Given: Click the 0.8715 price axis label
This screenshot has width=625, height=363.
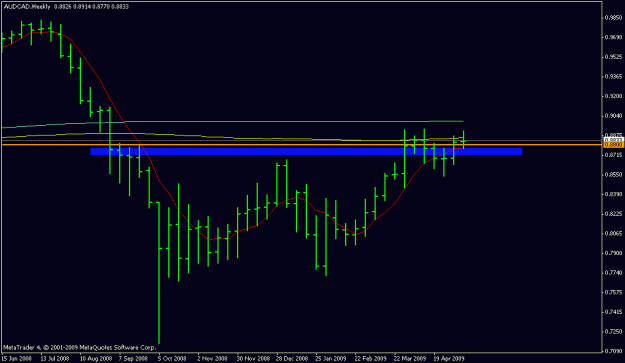Looking at the screenshot, I should point(613,155).
